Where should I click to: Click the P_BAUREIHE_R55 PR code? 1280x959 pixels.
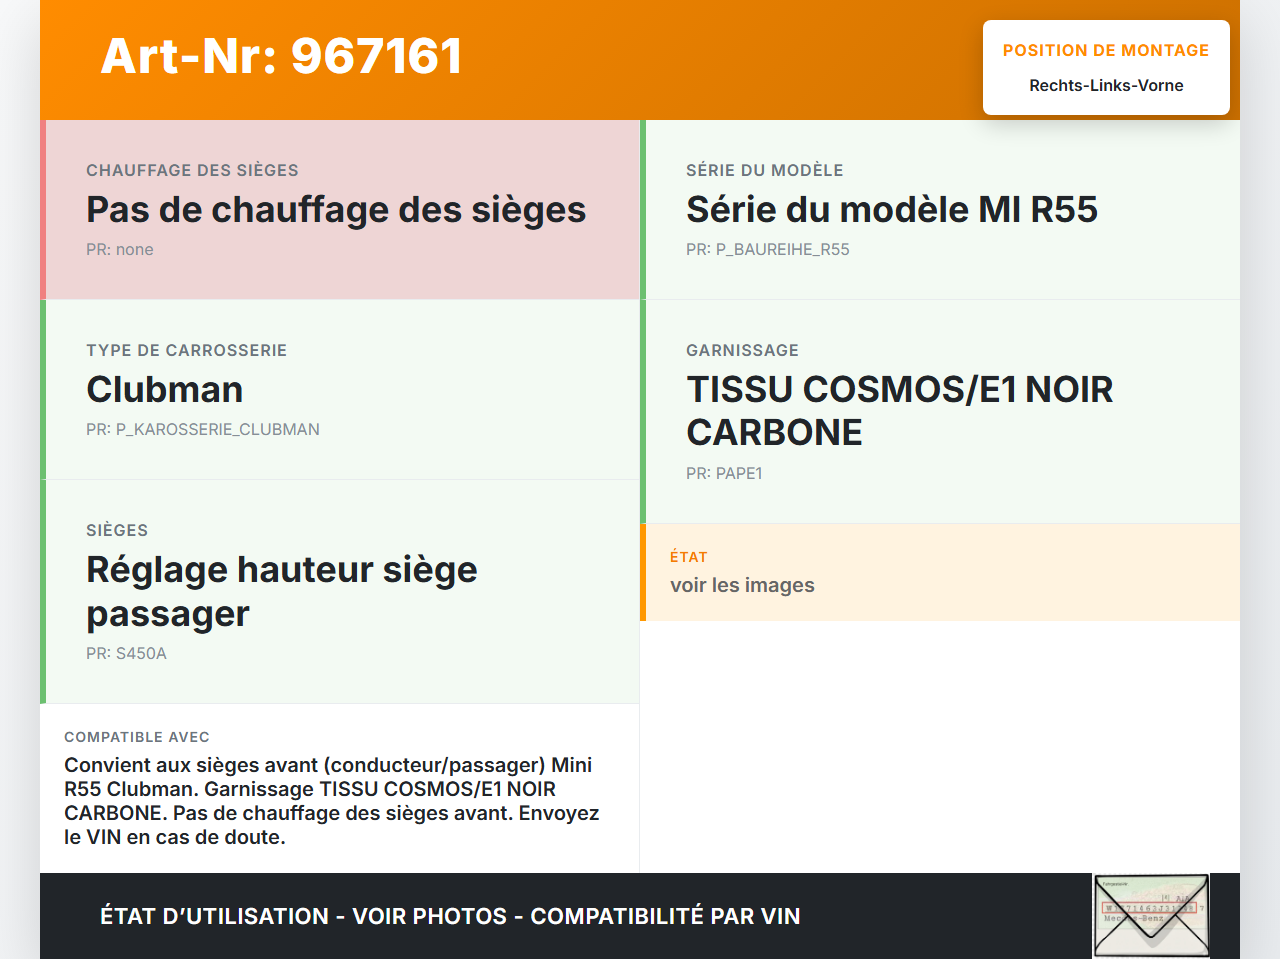click(x=767, y=250)
